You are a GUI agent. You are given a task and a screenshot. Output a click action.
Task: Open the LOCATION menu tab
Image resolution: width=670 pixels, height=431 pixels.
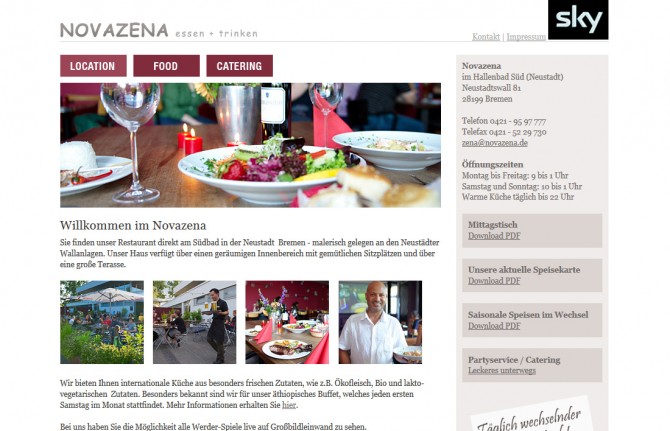pyautogui.click(x=93, y=66)
